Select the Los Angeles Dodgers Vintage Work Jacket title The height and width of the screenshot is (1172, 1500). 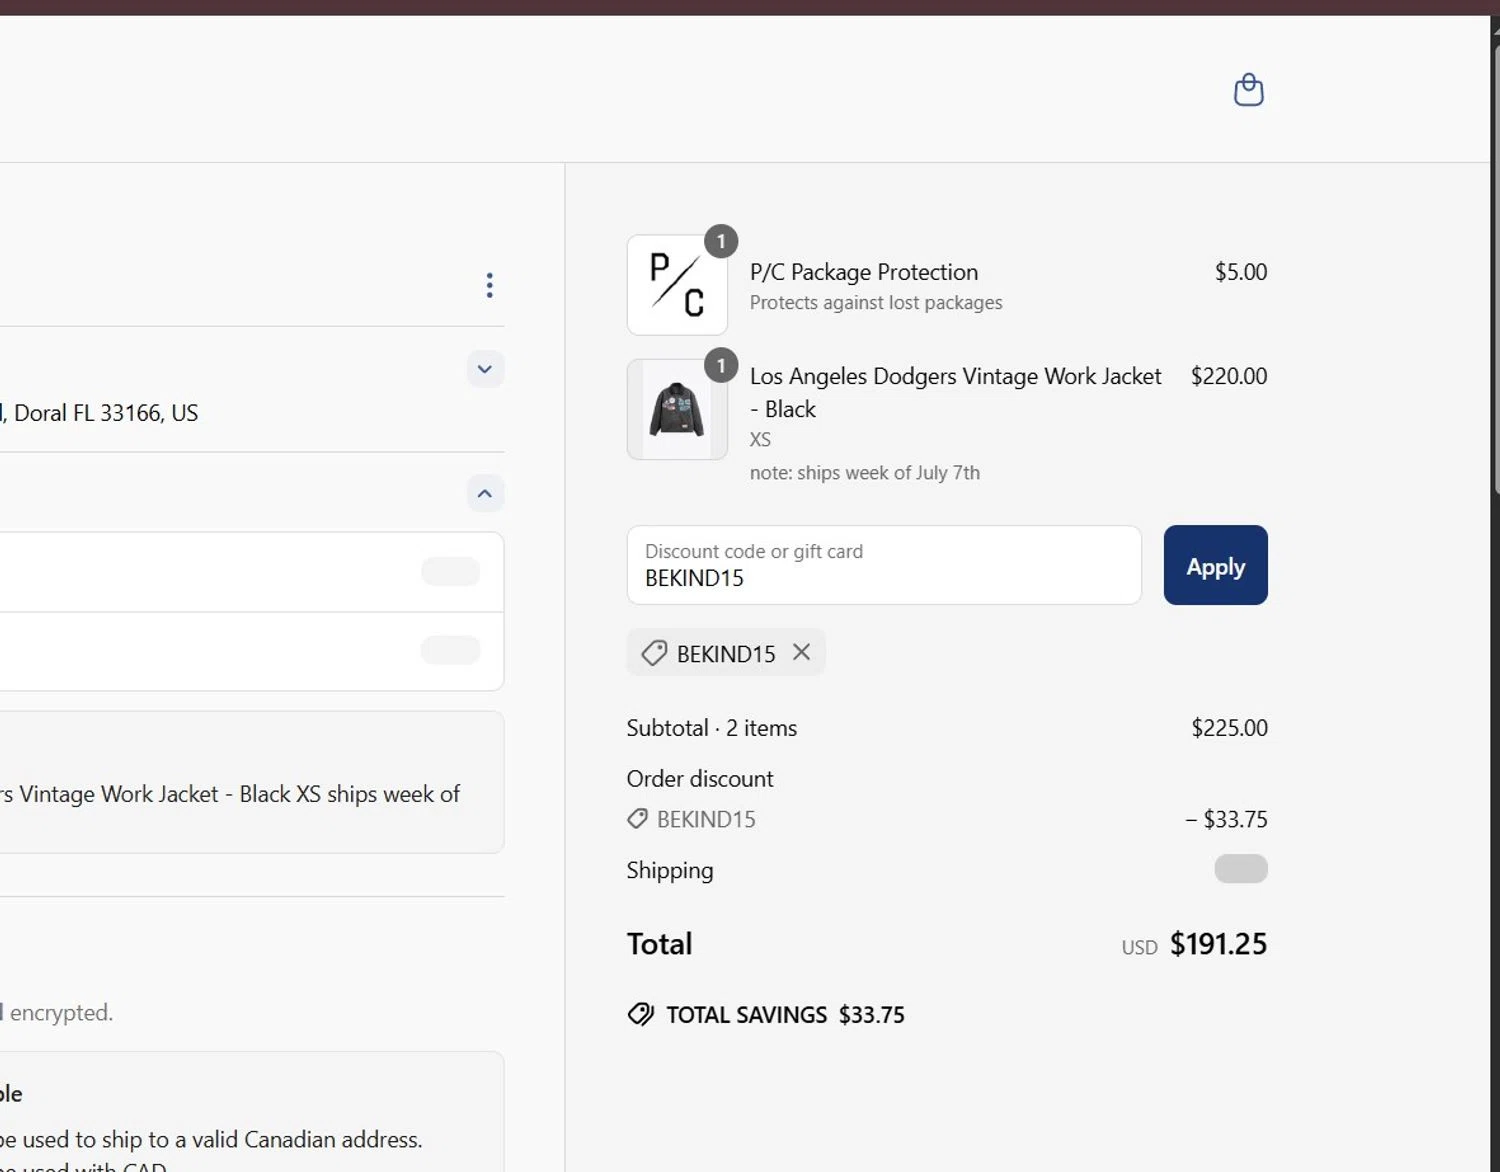pyautogui.click(x=955, y=392)
